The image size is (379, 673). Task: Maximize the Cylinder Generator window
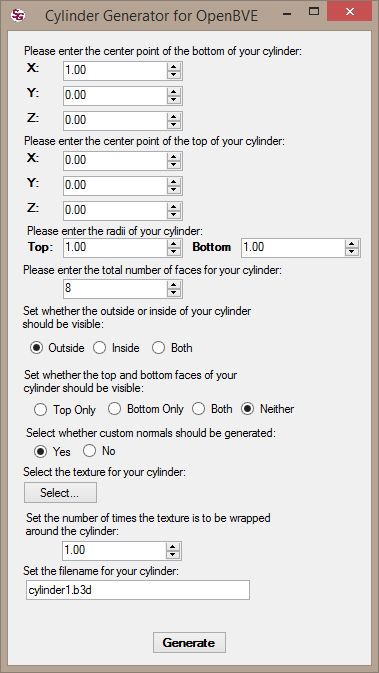(x=314, y=12)
